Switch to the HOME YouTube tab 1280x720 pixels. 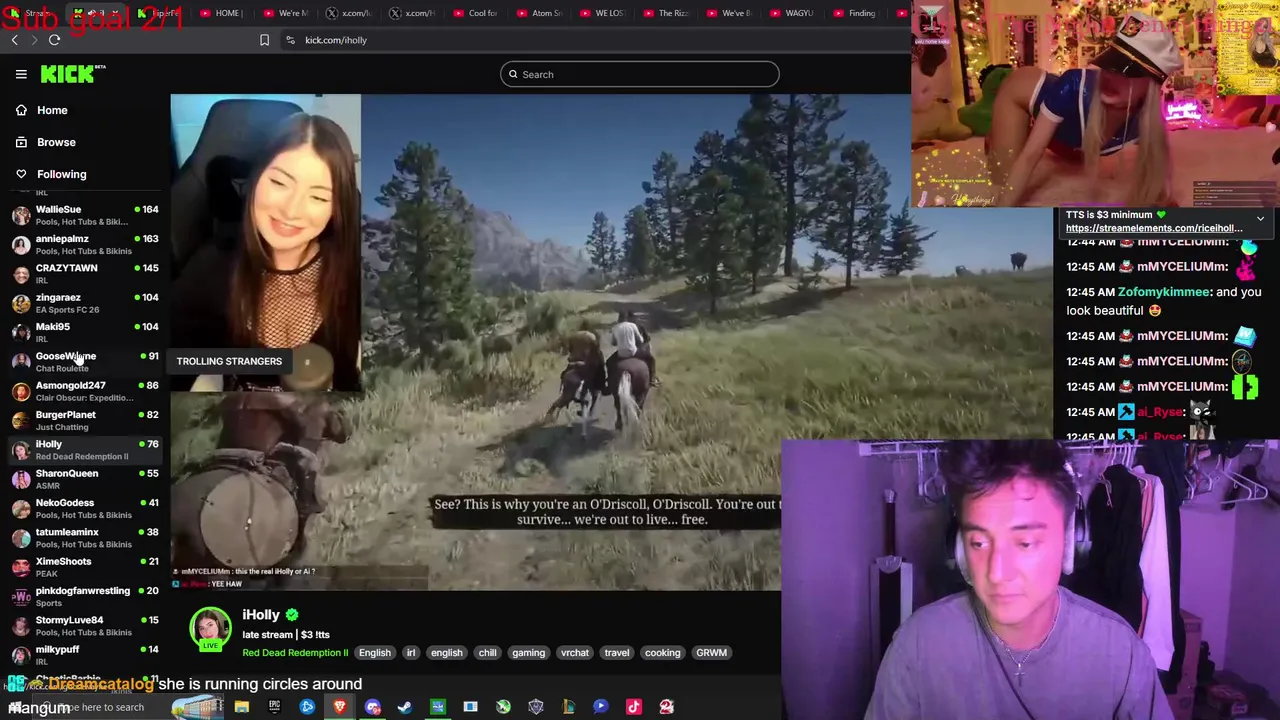click(x=222, y=13)
